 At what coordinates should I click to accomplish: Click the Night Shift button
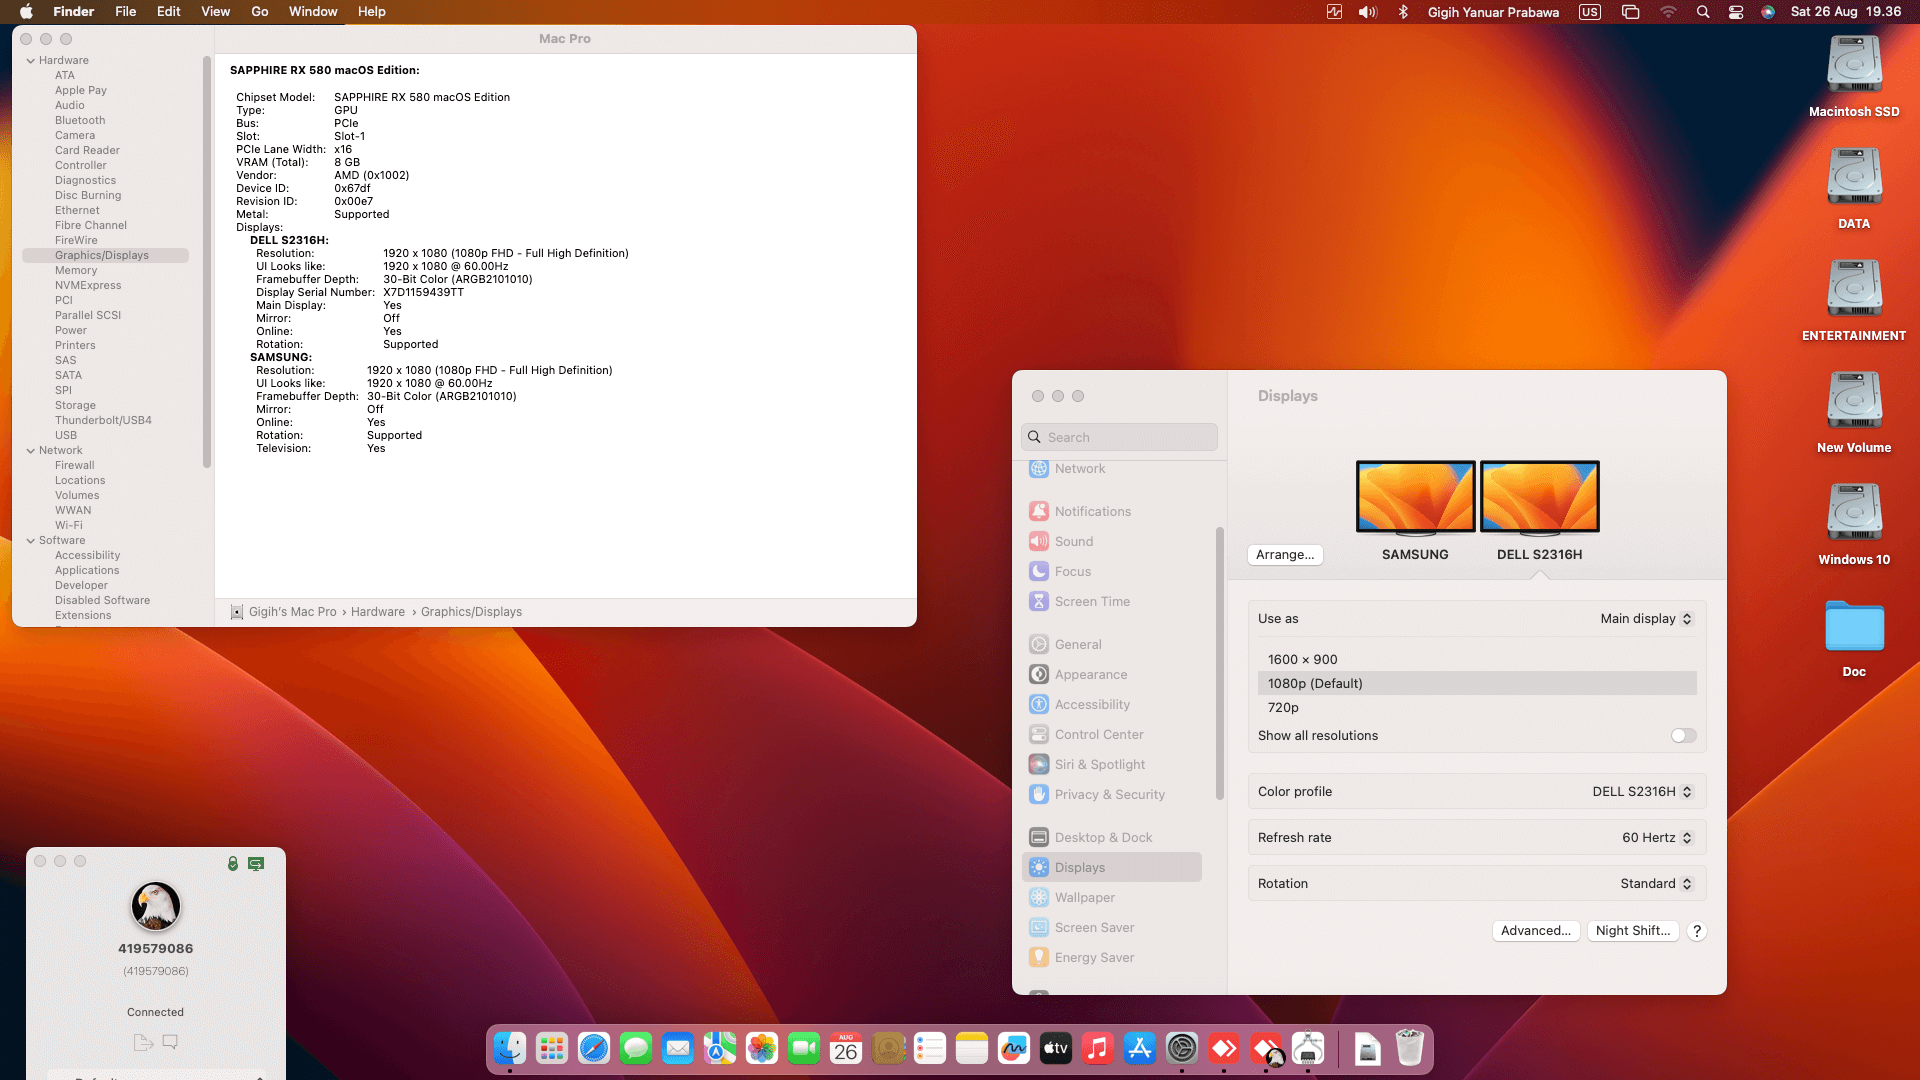(x=1632, y=930)
